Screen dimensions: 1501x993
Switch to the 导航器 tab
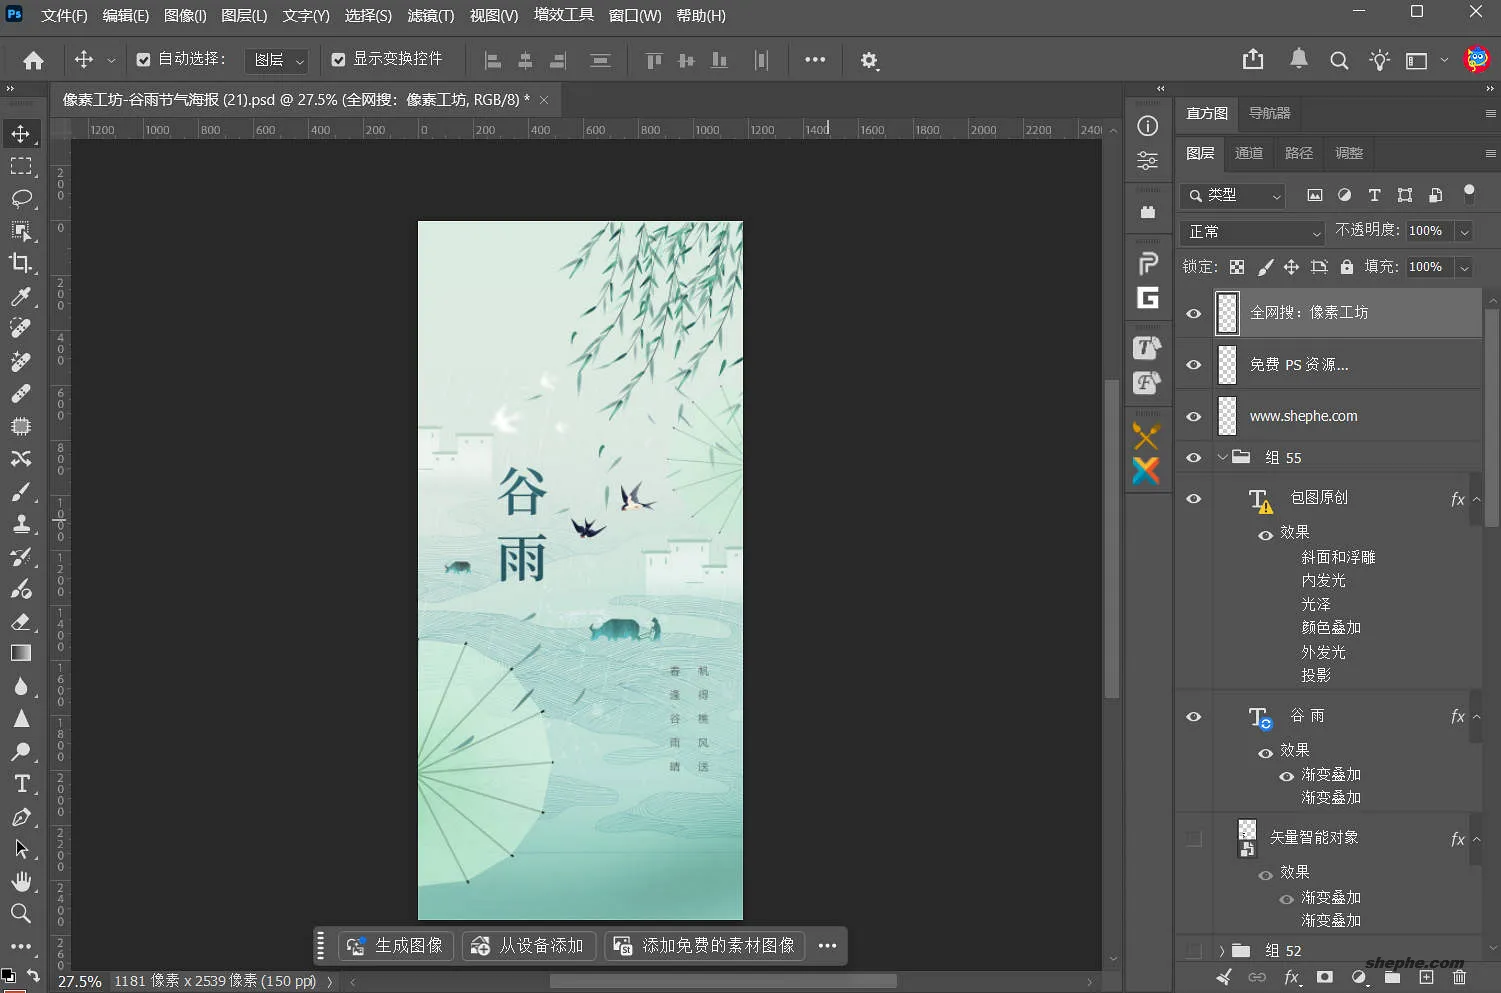(1270, 113)
